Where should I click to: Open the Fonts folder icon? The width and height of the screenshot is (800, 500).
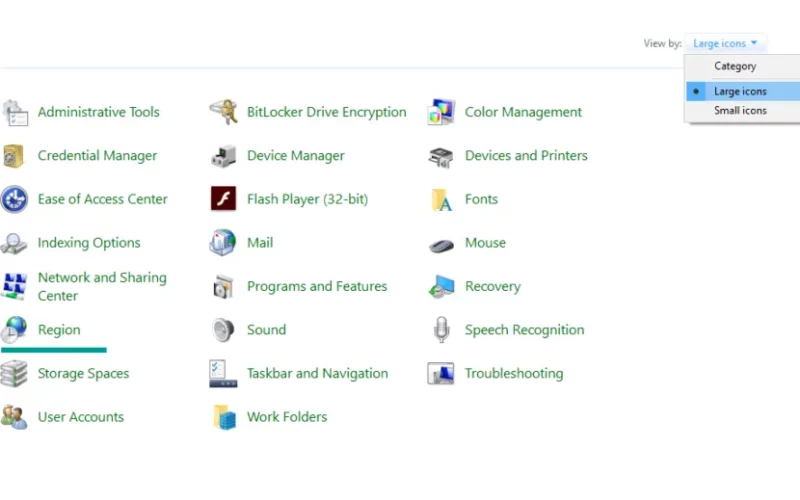[x=441, y=199]
